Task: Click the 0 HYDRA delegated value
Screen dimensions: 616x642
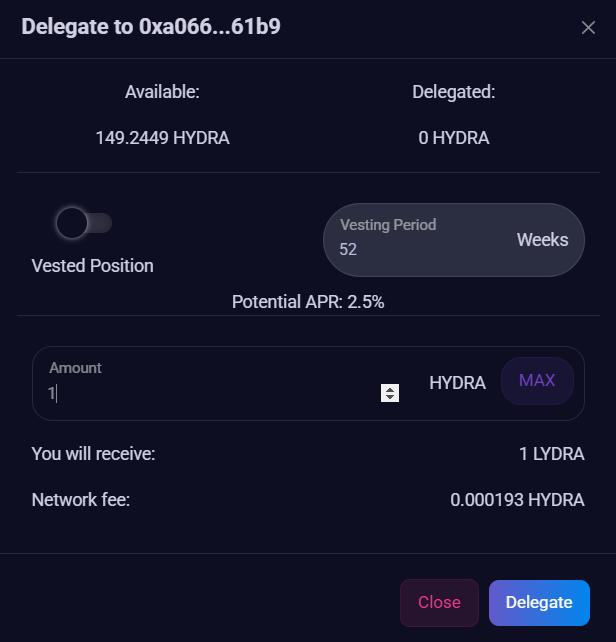Action: click(x=454, y=138)
